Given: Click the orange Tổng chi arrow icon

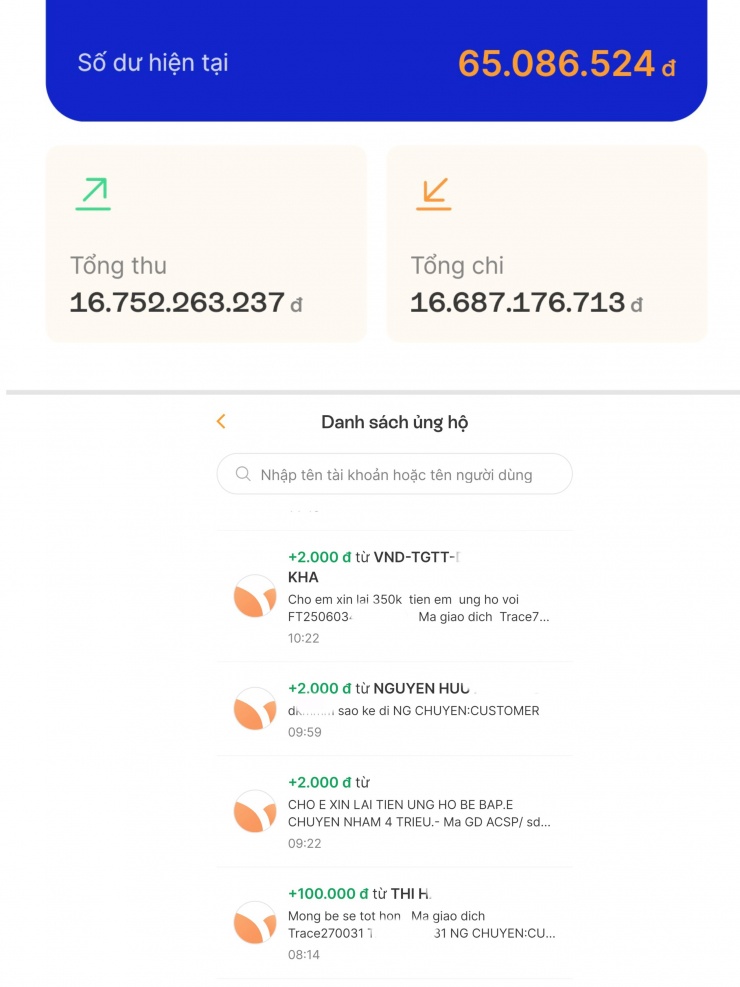Looking at the screenshot, I should coord(433,194).
